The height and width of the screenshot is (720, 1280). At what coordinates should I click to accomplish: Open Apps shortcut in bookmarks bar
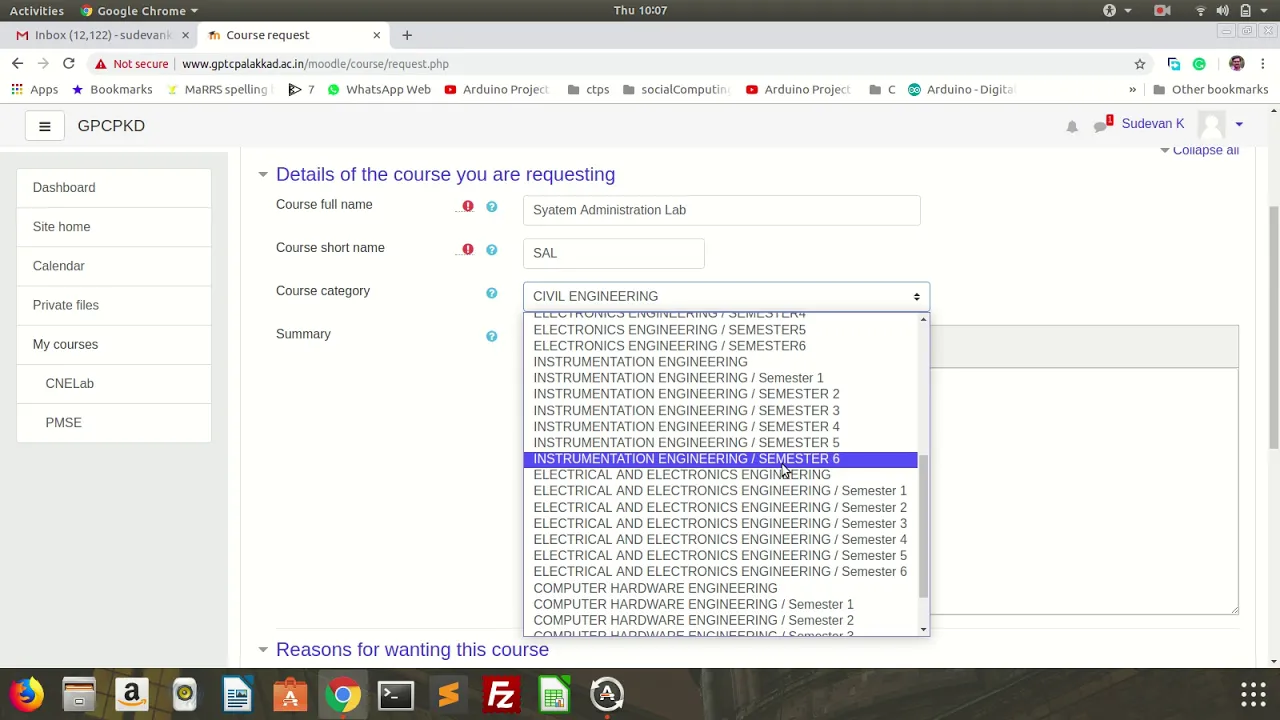[35, 89]
